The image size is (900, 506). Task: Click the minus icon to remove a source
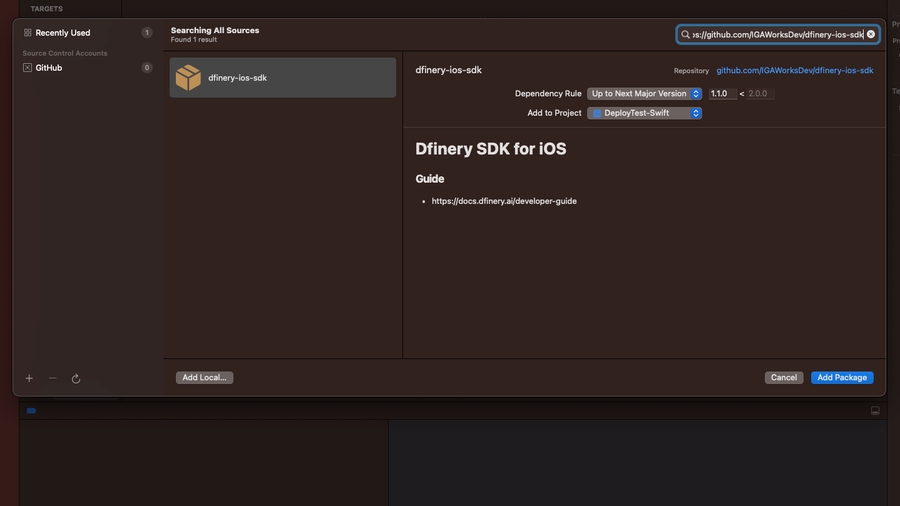52,379
